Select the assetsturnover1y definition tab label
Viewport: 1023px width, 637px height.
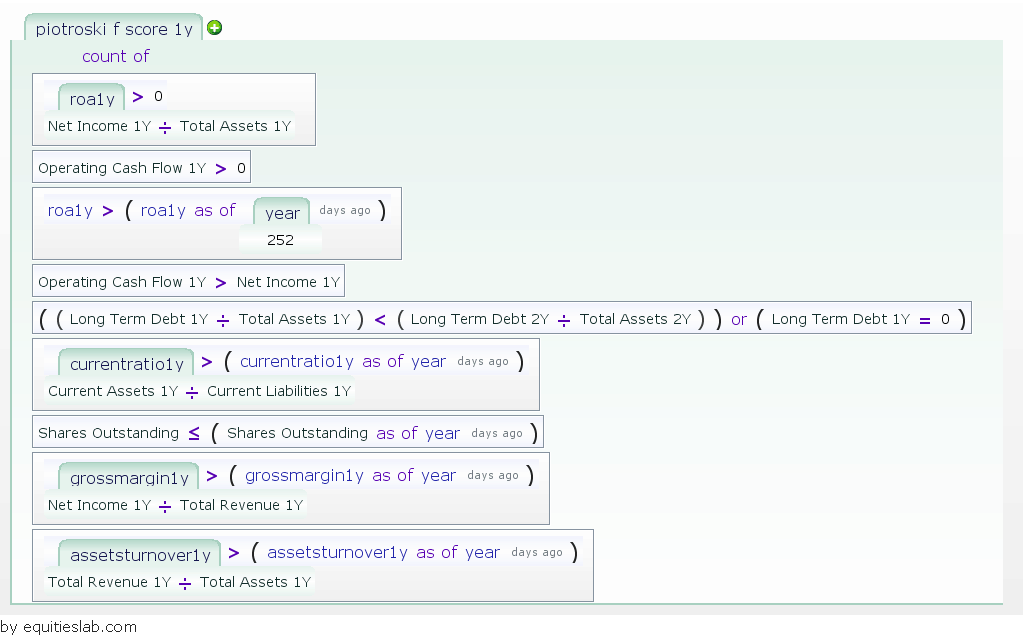pos(140,555)
